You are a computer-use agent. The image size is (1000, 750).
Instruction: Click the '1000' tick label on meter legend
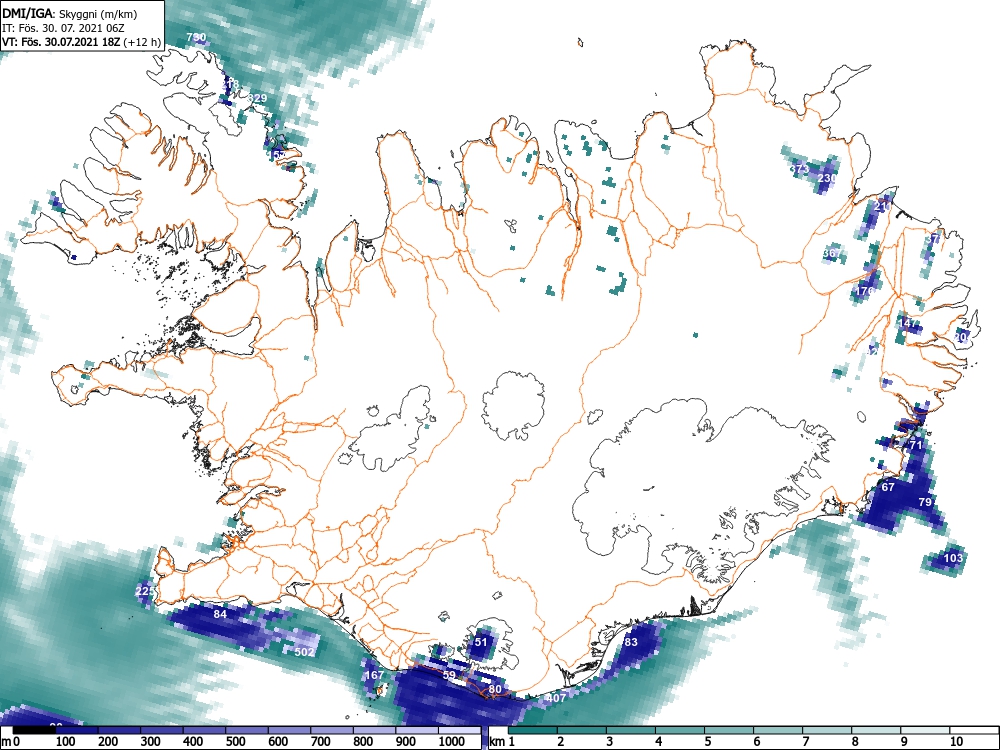tap(452, 742)
